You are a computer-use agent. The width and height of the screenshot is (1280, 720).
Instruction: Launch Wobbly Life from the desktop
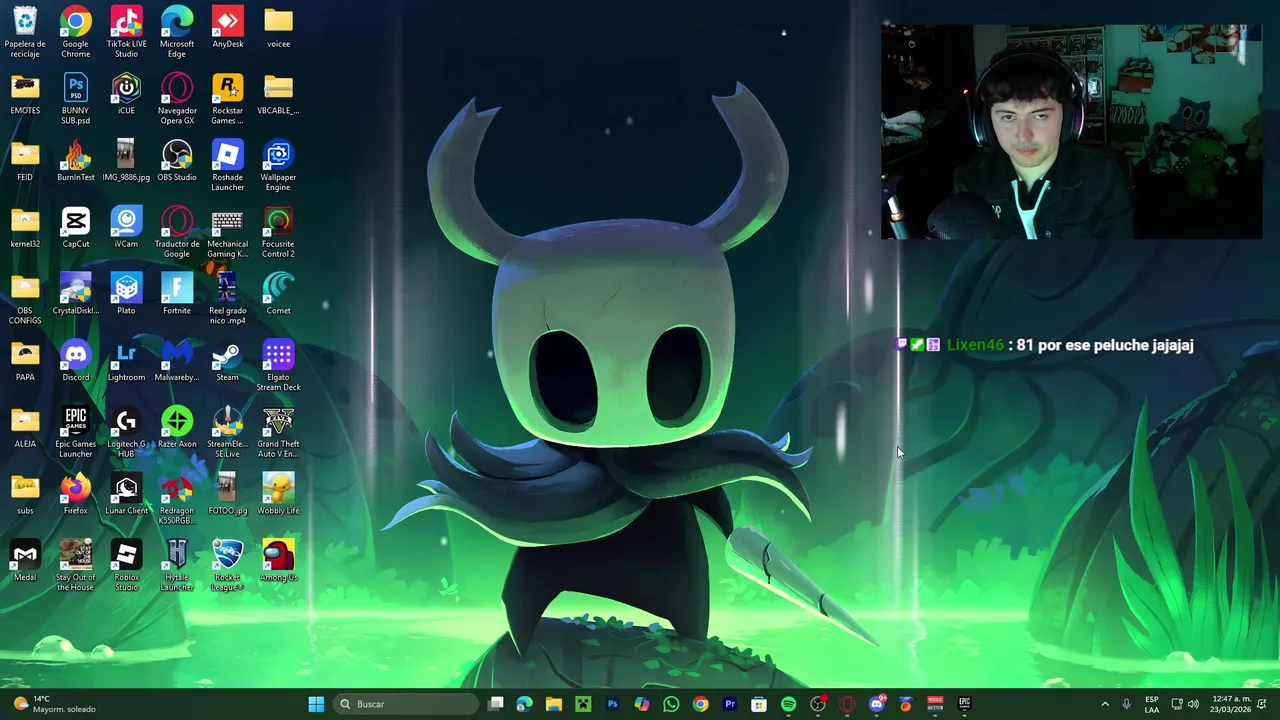[278, 495]
